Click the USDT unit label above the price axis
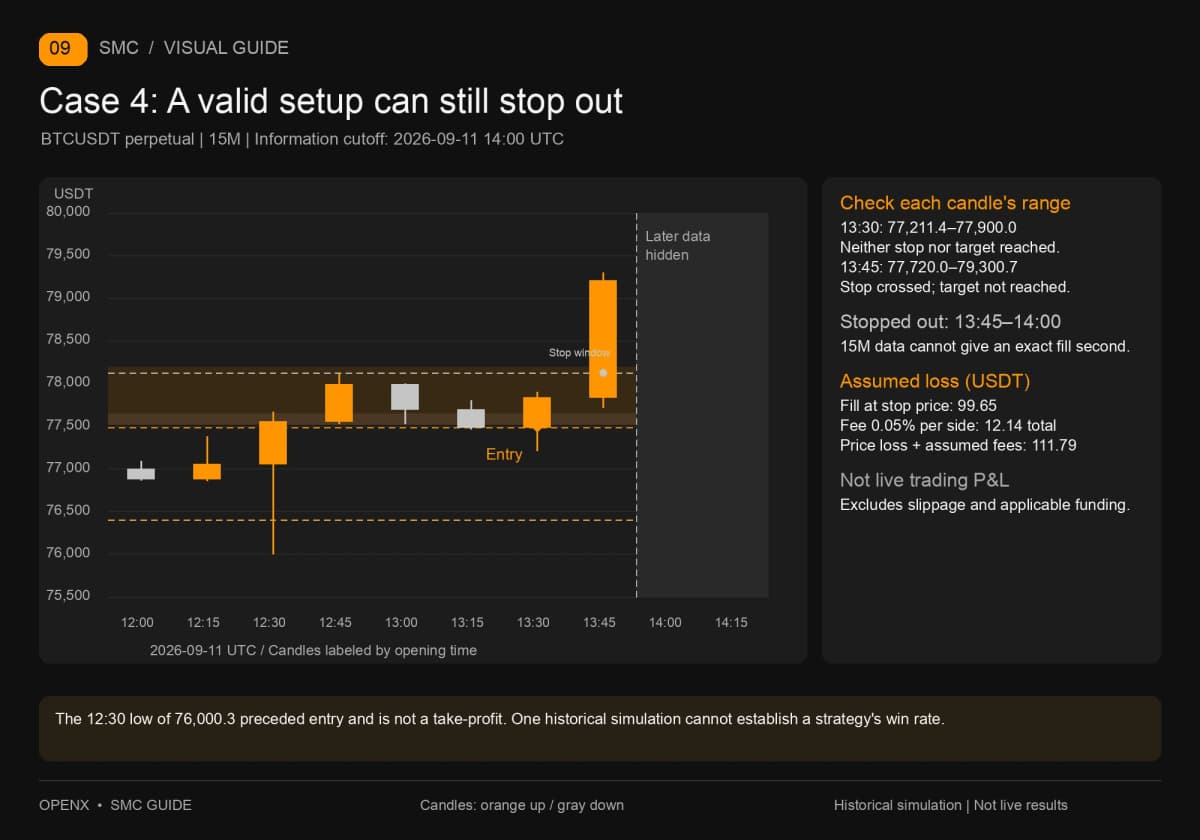Screen dimensions: 1200x840 pyautogui.click(x=73, y=193)
